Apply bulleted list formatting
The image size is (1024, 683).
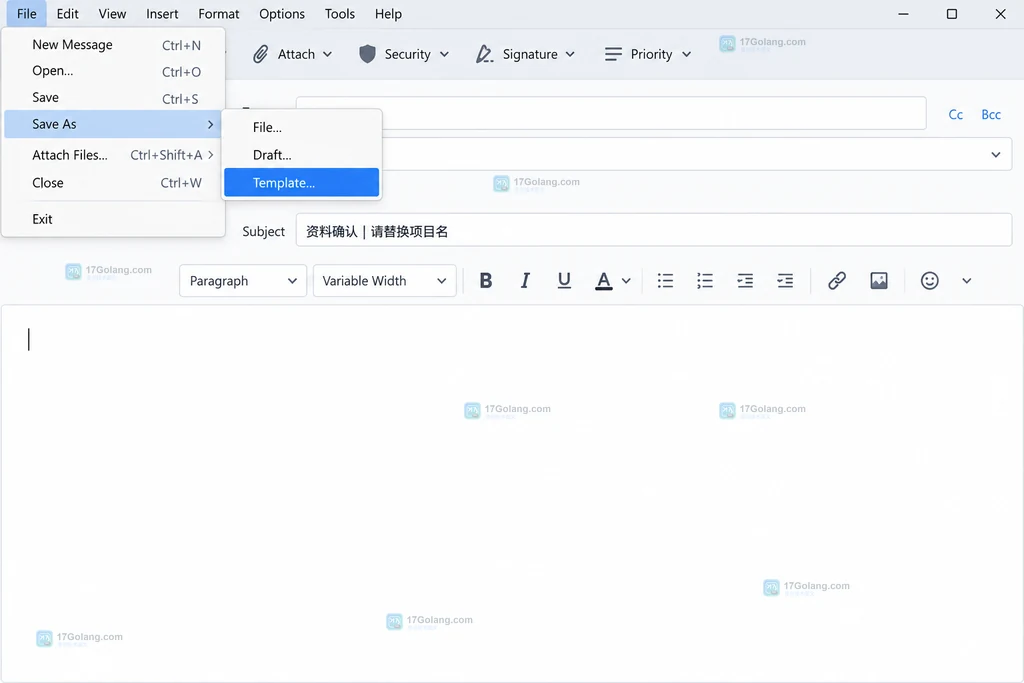[x=665, y=281]
